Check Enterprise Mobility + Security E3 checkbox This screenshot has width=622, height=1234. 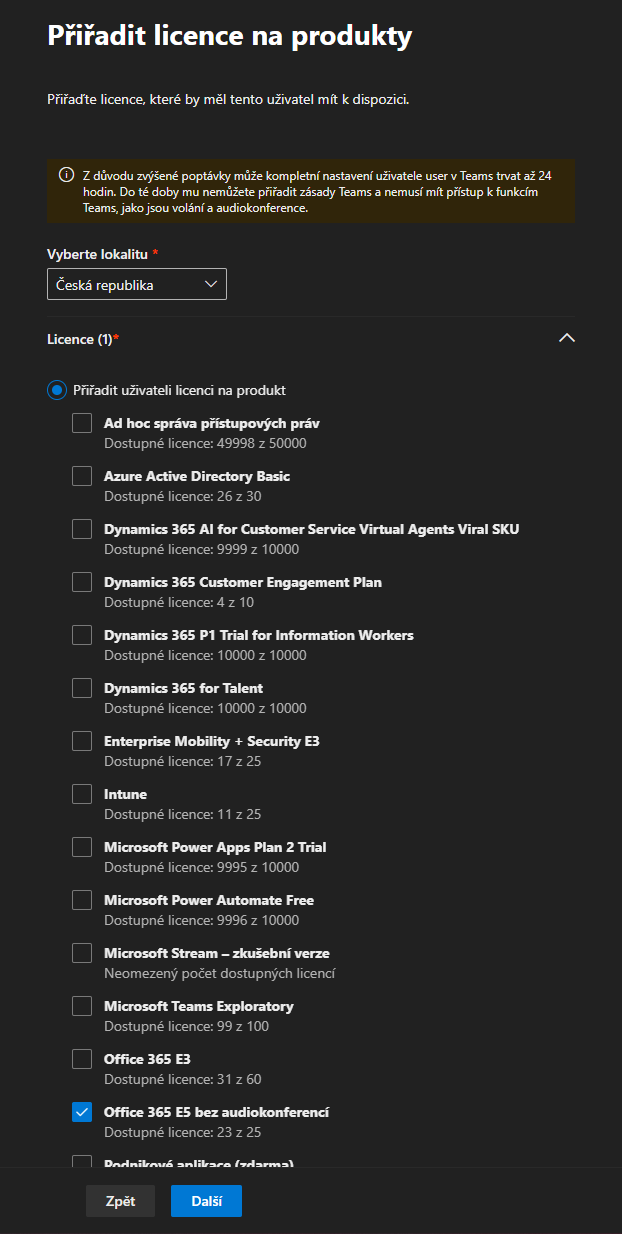coord(82,741)
